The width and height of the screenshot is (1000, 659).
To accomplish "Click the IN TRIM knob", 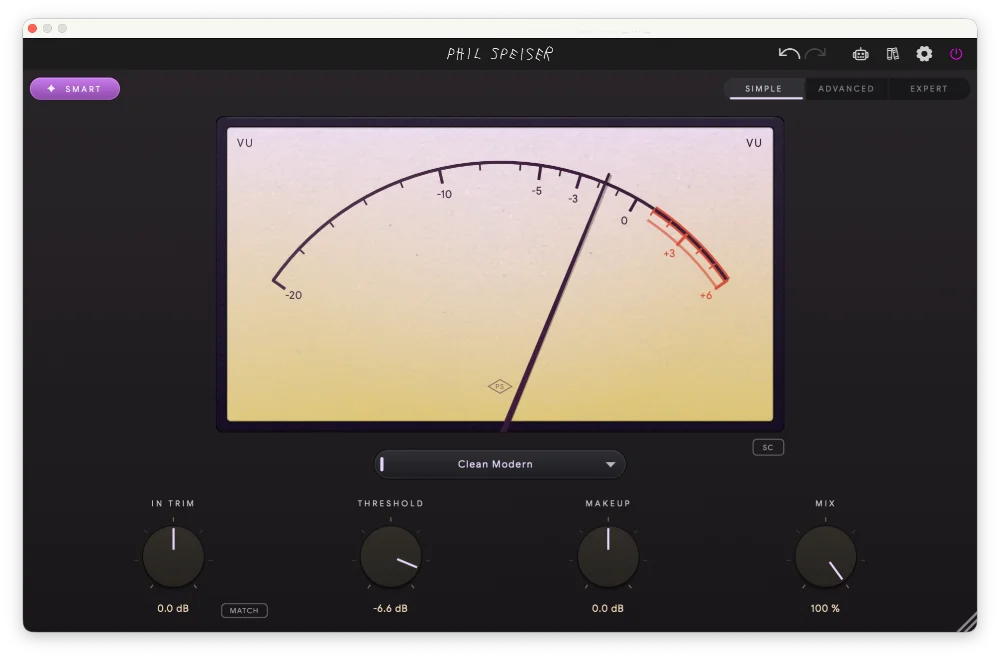I will click(173, 557).
